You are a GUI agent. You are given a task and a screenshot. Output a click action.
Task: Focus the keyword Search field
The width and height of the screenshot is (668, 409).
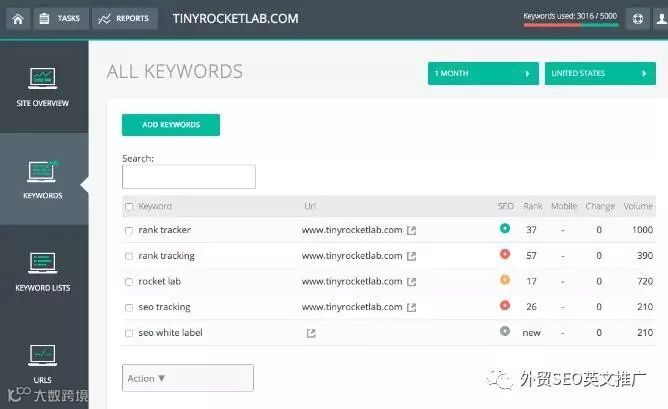pyautogui.click(x=189, y=177)
